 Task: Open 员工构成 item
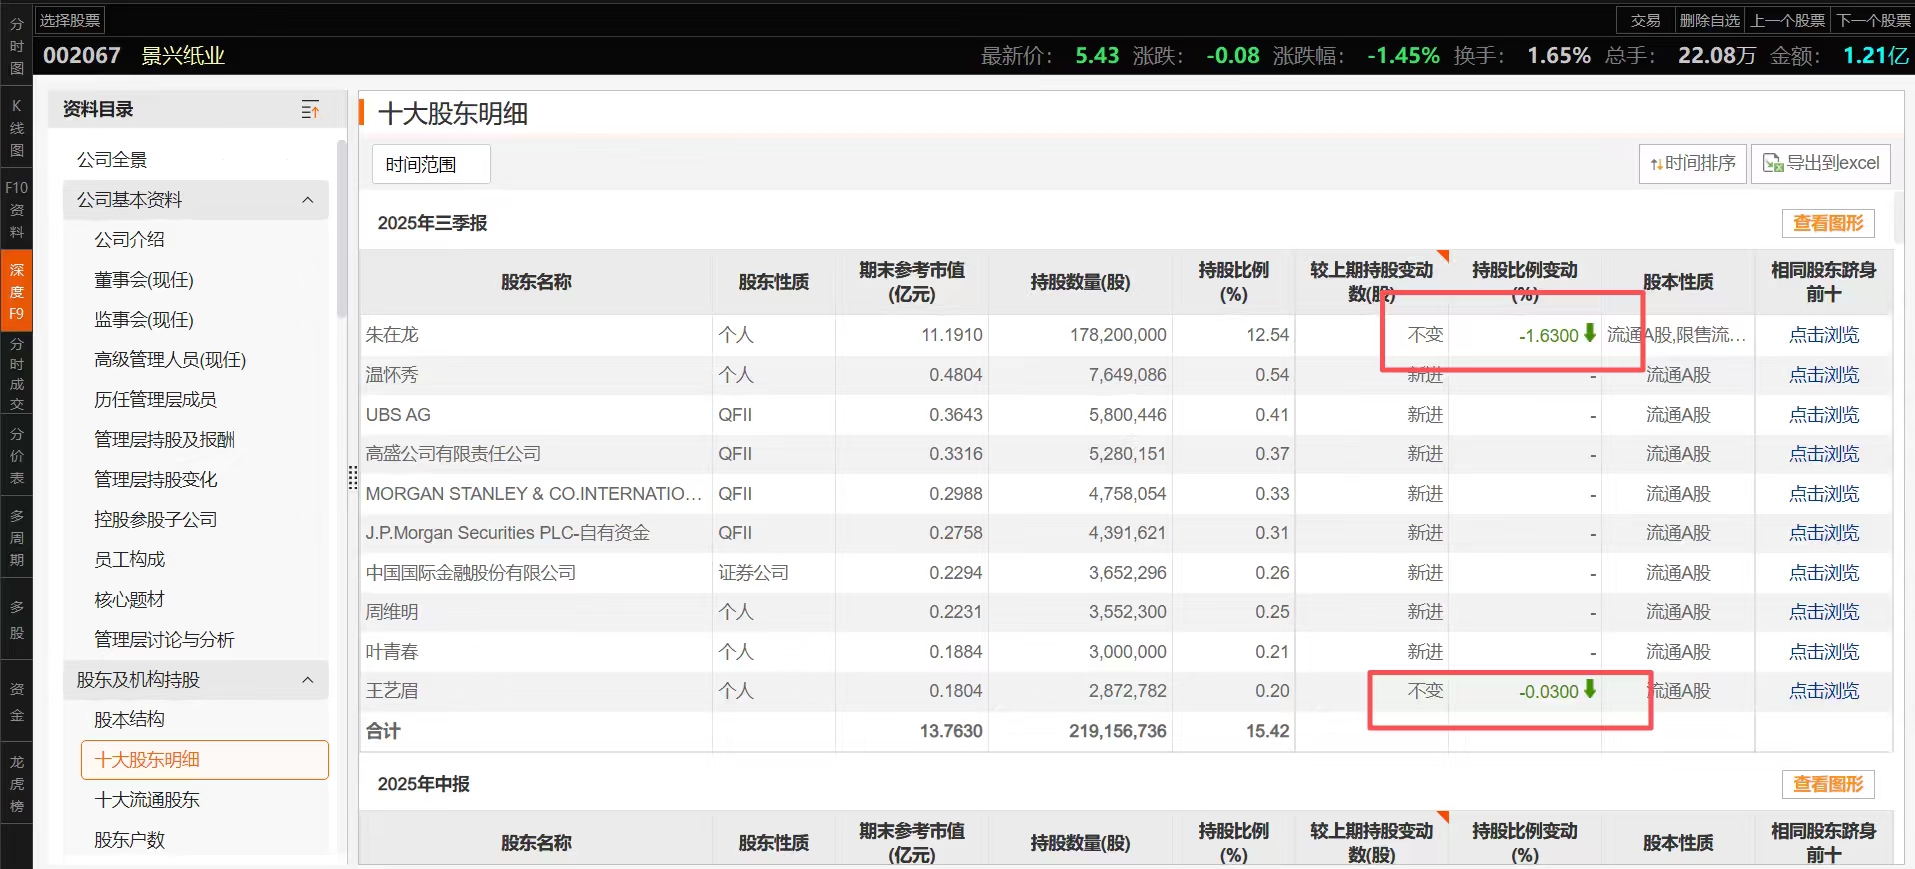[x=130, y=560]
